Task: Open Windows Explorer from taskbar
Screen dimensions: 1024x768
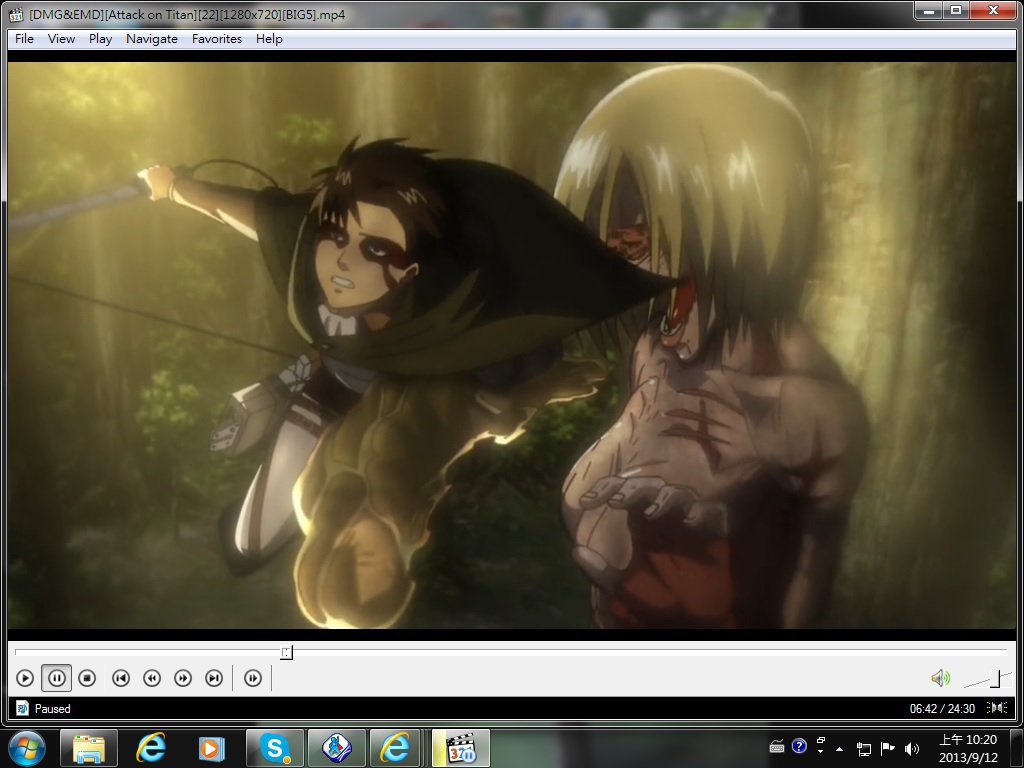Action: click(89, 748)
